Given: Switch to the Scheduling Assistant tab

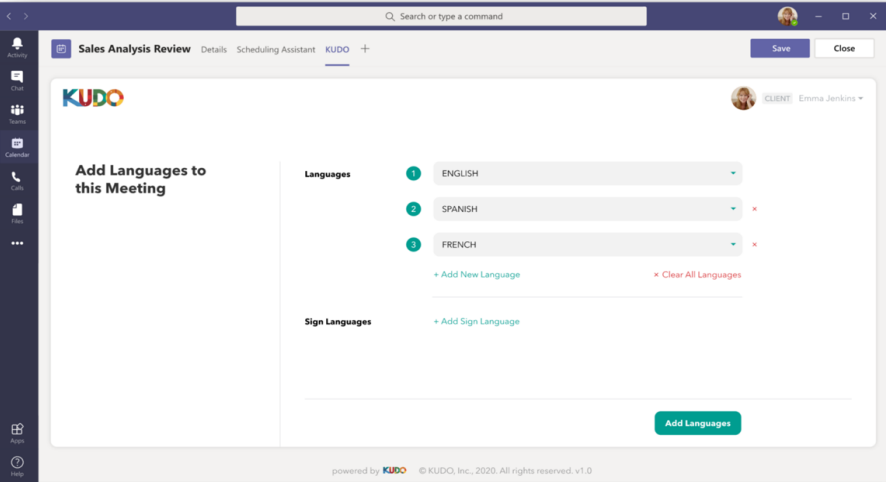Looking at the screenshot, I should click(276, 50).
